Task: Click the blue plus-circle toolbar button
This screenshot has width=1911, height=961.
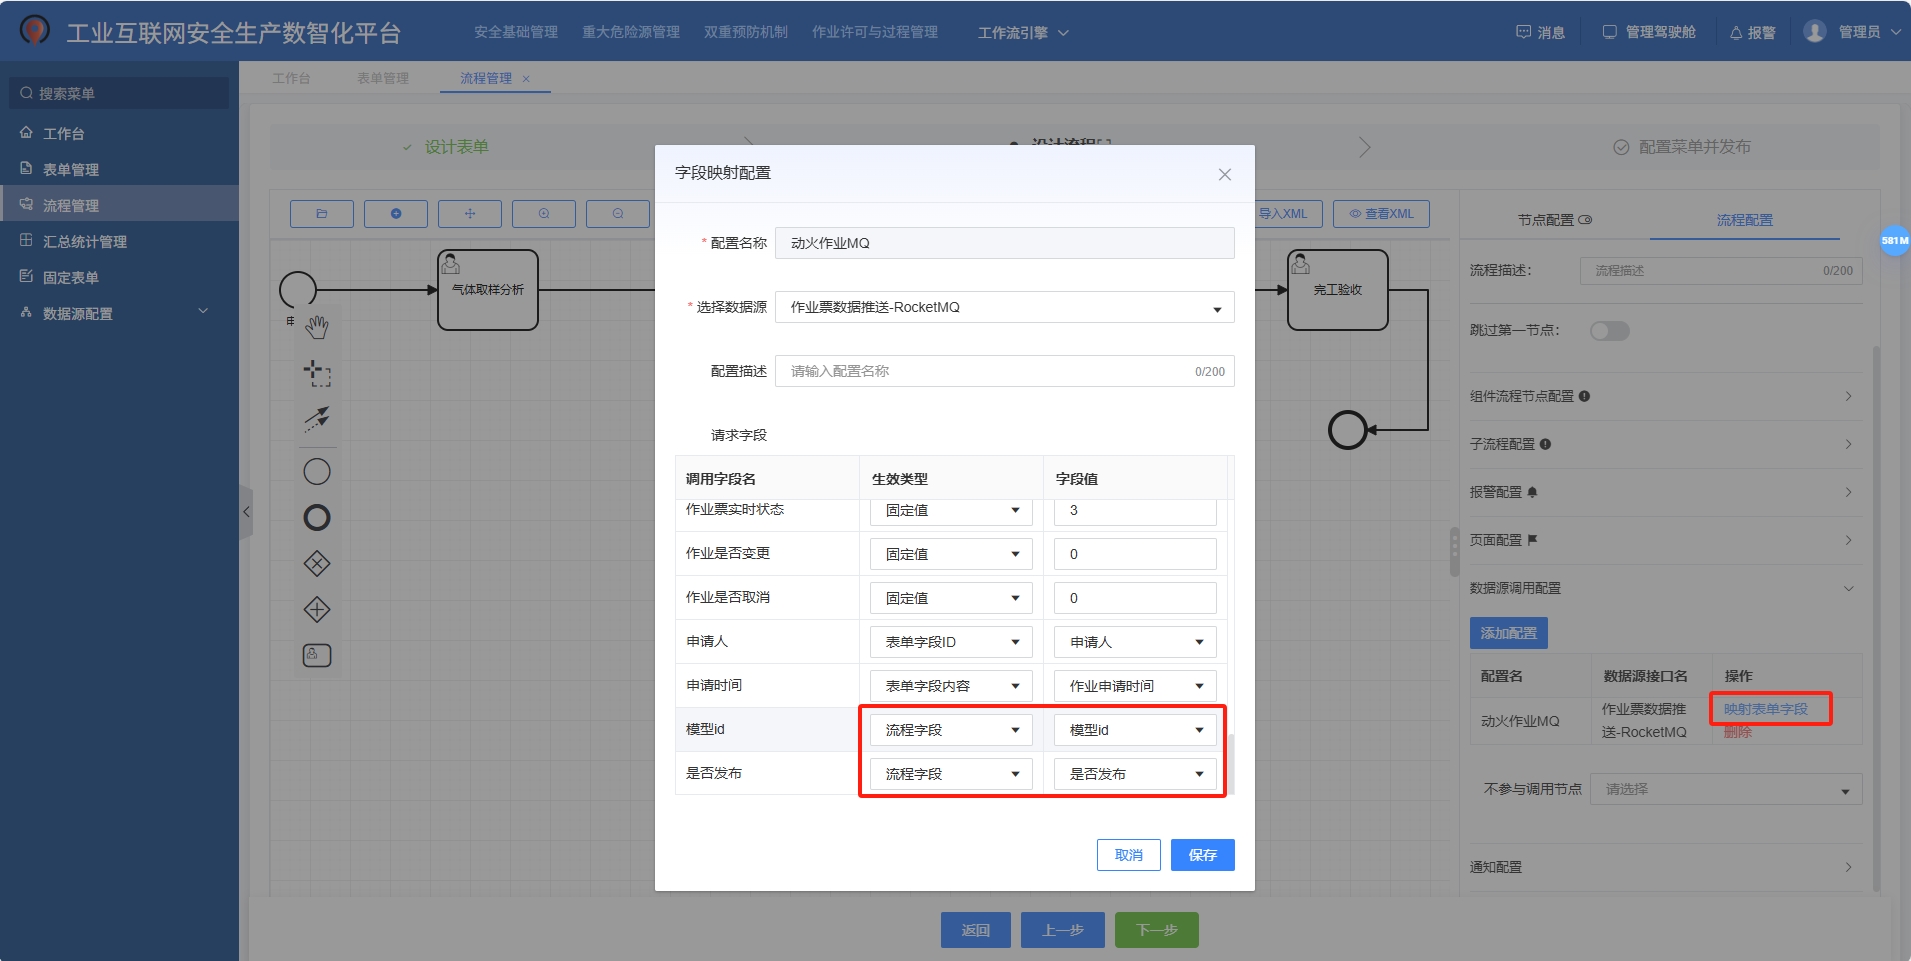Action: click(396, 214)
